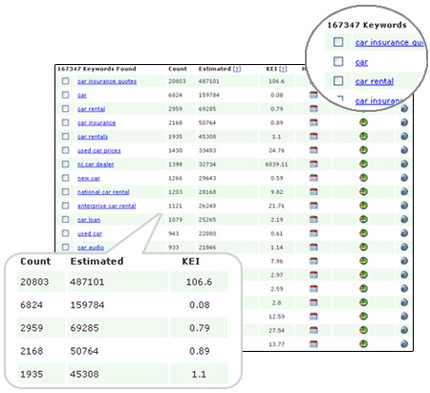The image size is (430, 393).
Task: Open globe icon in 'used car prices' row
Action: point(404,150)
